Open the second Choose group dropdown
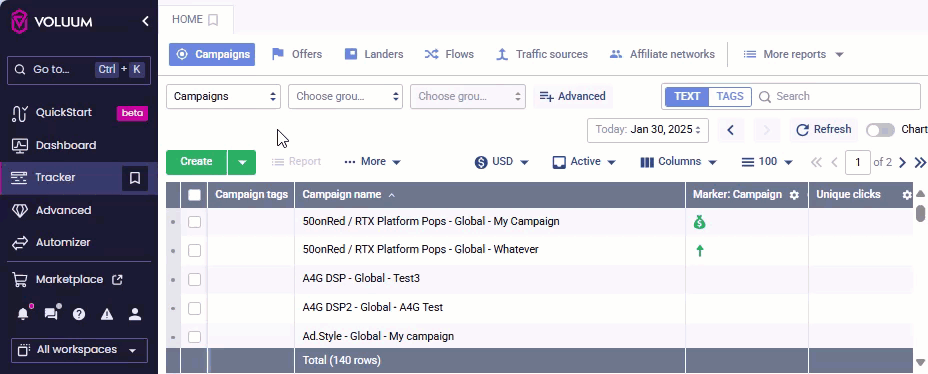Image resolution: width=928 pixels, height=374 pixels. (468, 96)
